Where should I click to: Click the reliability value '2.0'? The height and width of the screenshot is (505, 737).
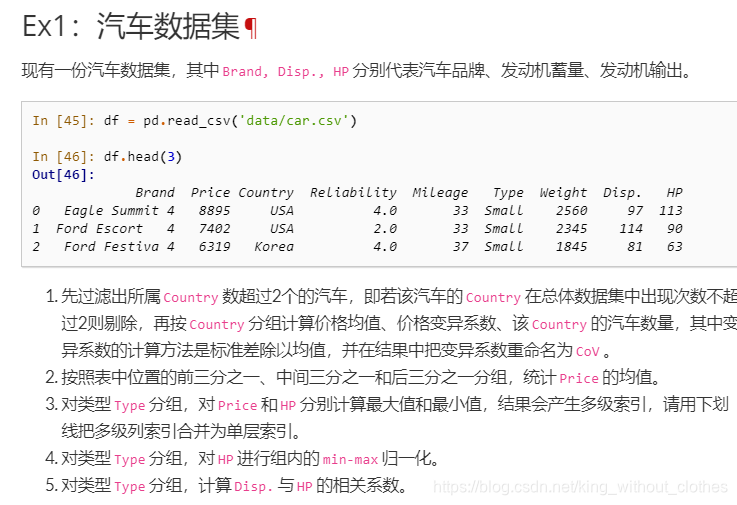(385, 229)
